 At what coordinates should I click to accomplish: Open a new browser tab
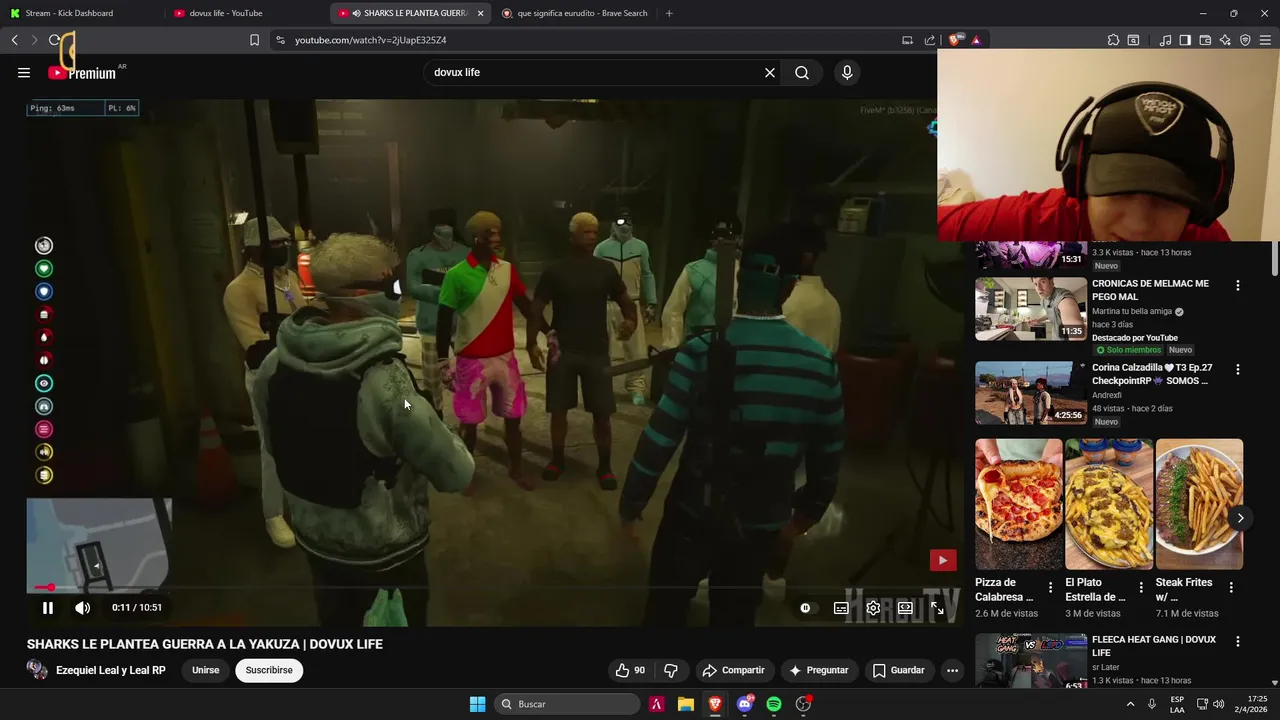point(669,13)
